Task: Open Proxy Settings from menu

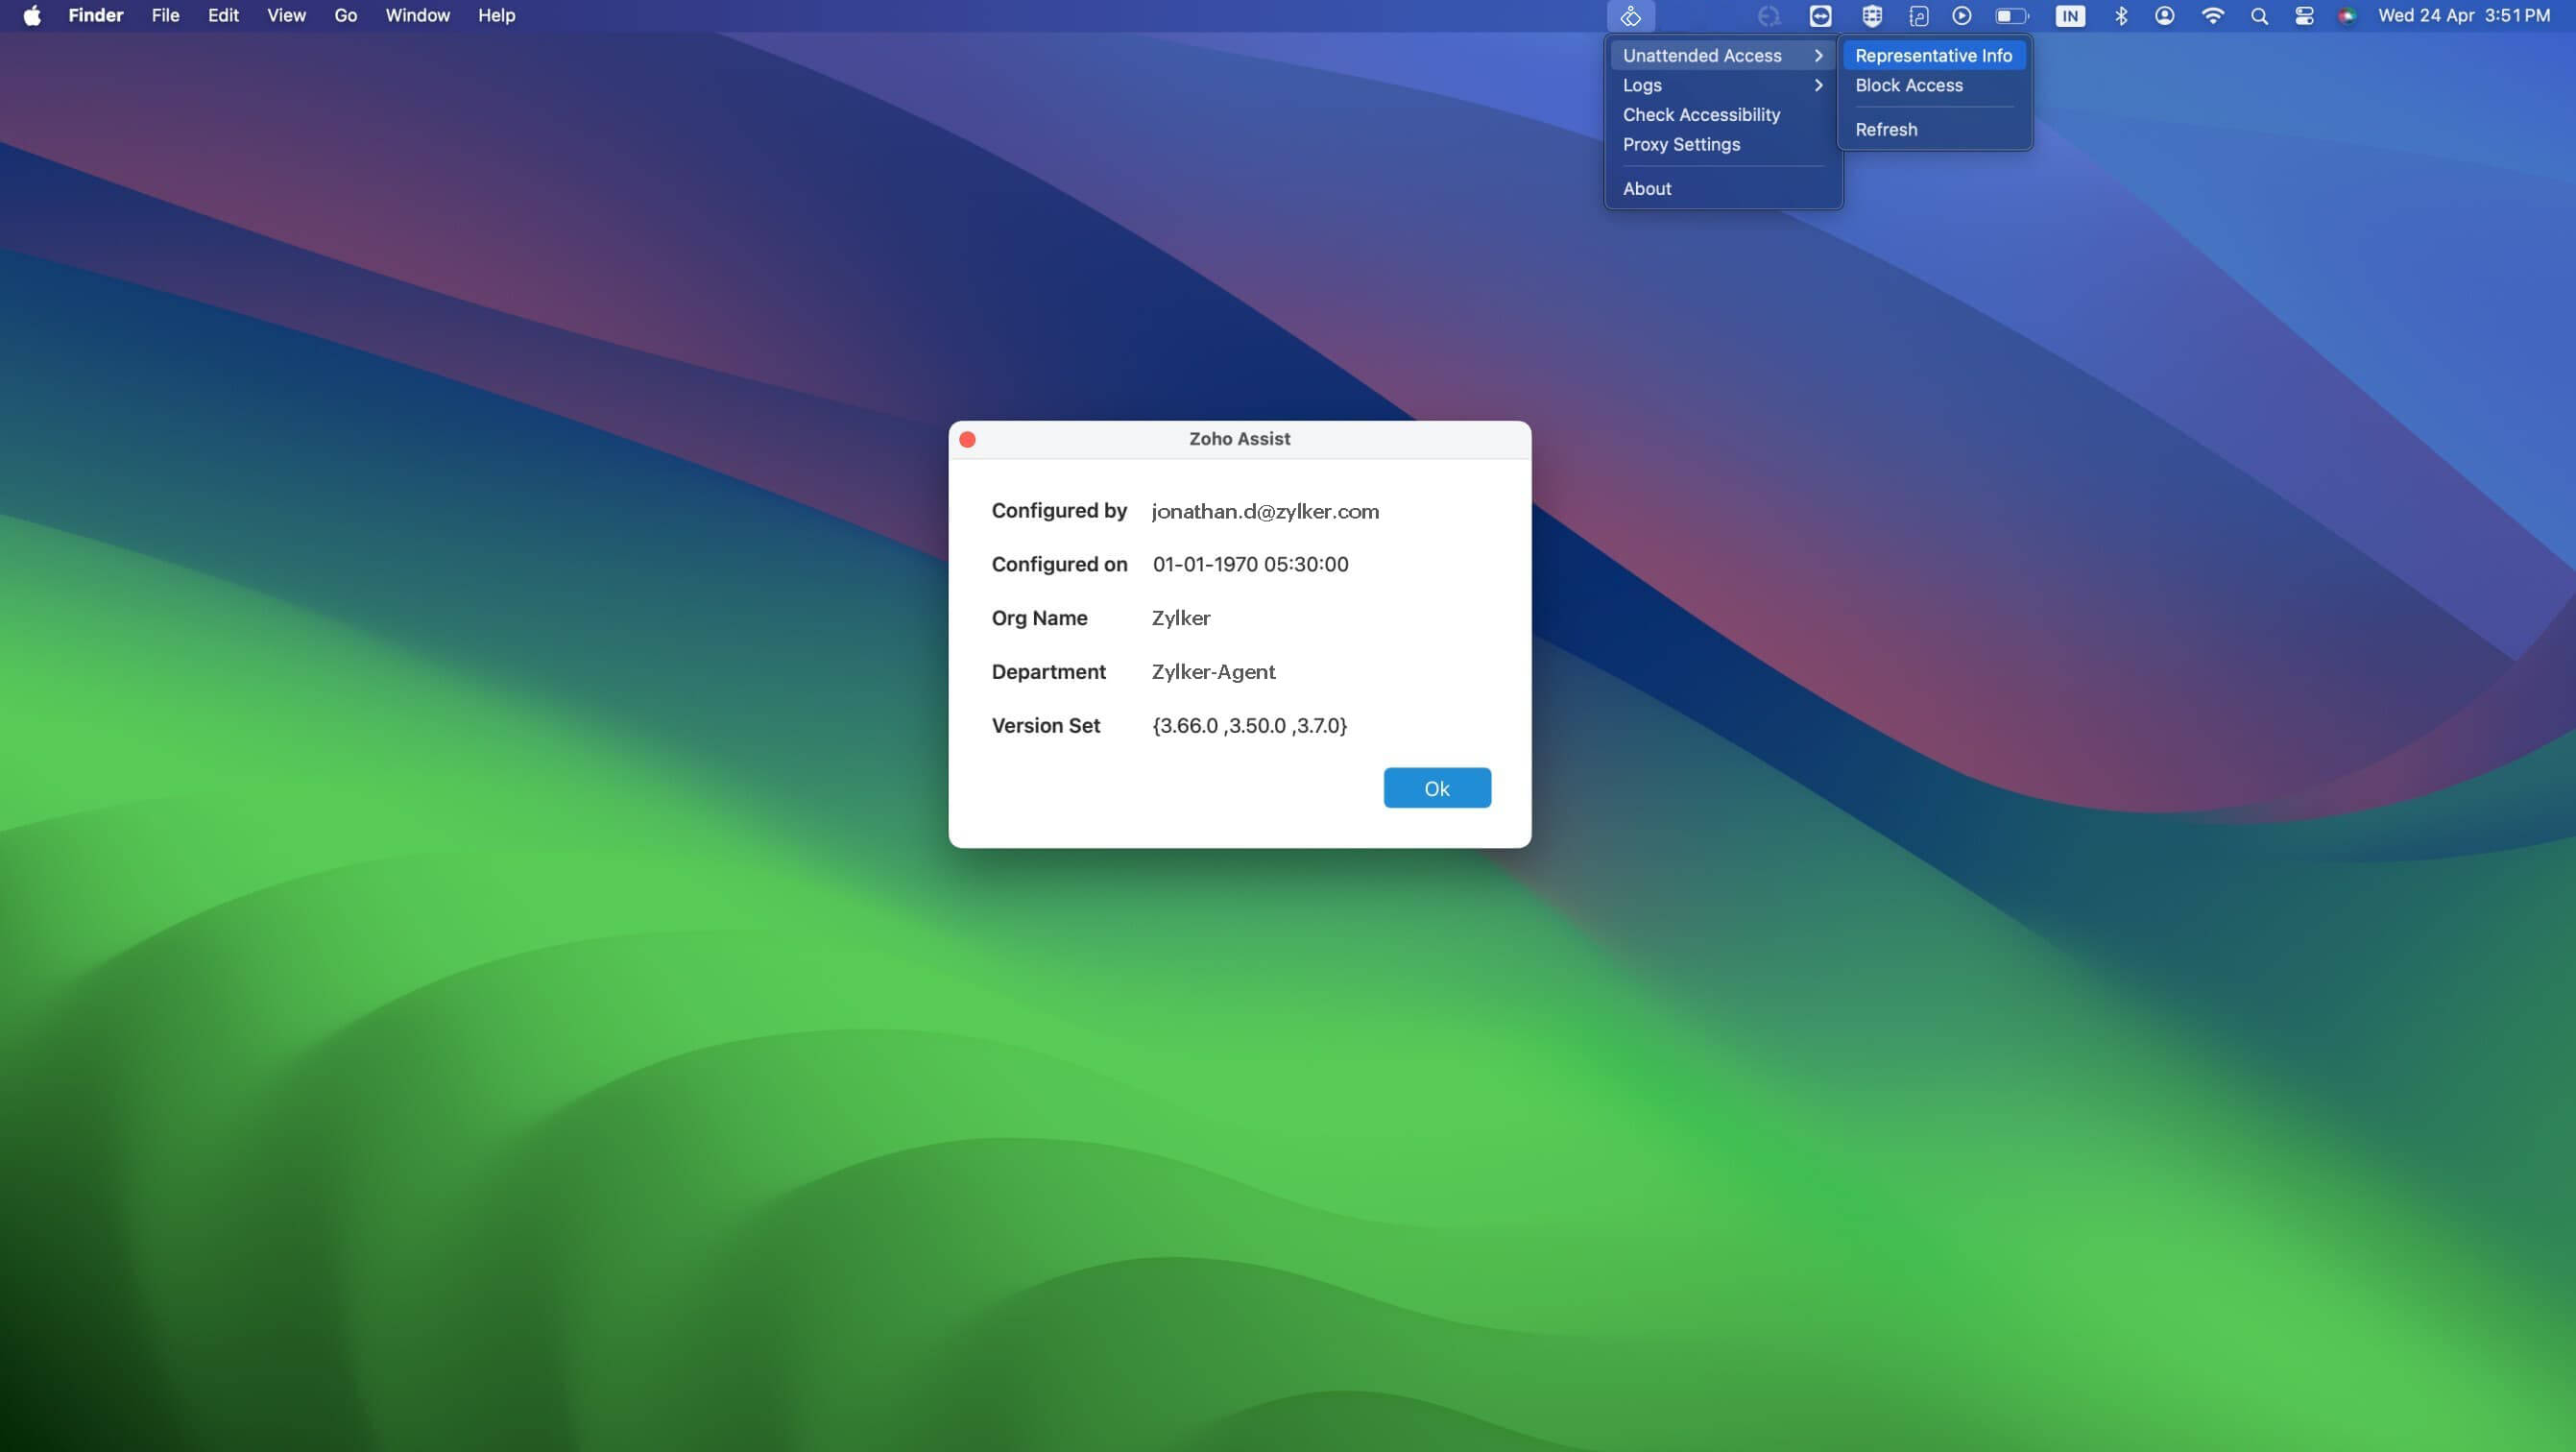Action: 1681,145
